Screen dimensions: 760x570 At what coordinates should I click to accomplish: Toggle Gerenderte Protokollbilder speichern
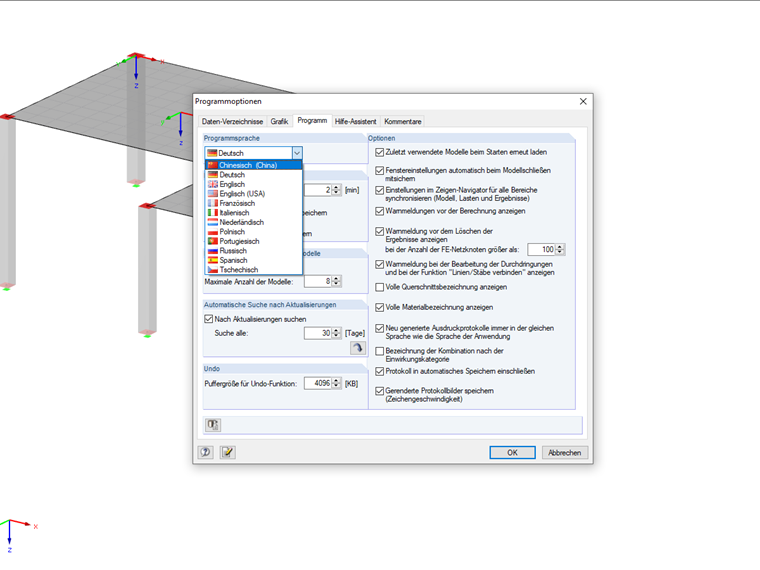tap(380, 391)
